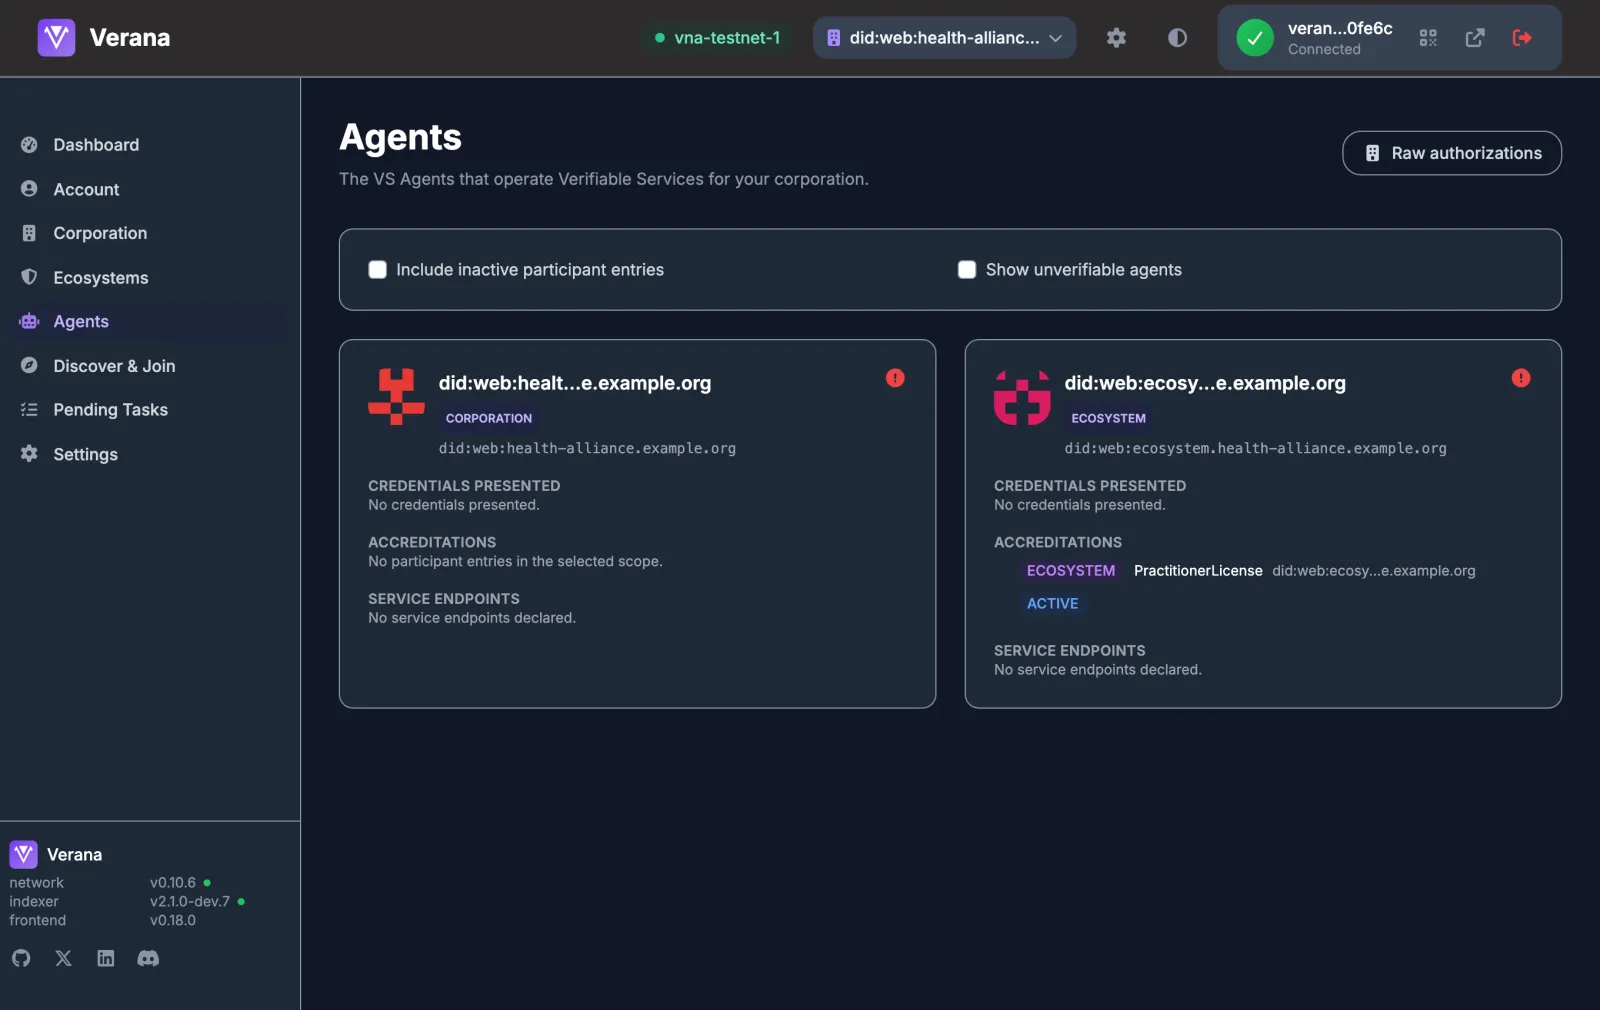Open did:web:healt...e.example.org agent title
This screenshot has width=1600, height=1010.
[575, 383]
